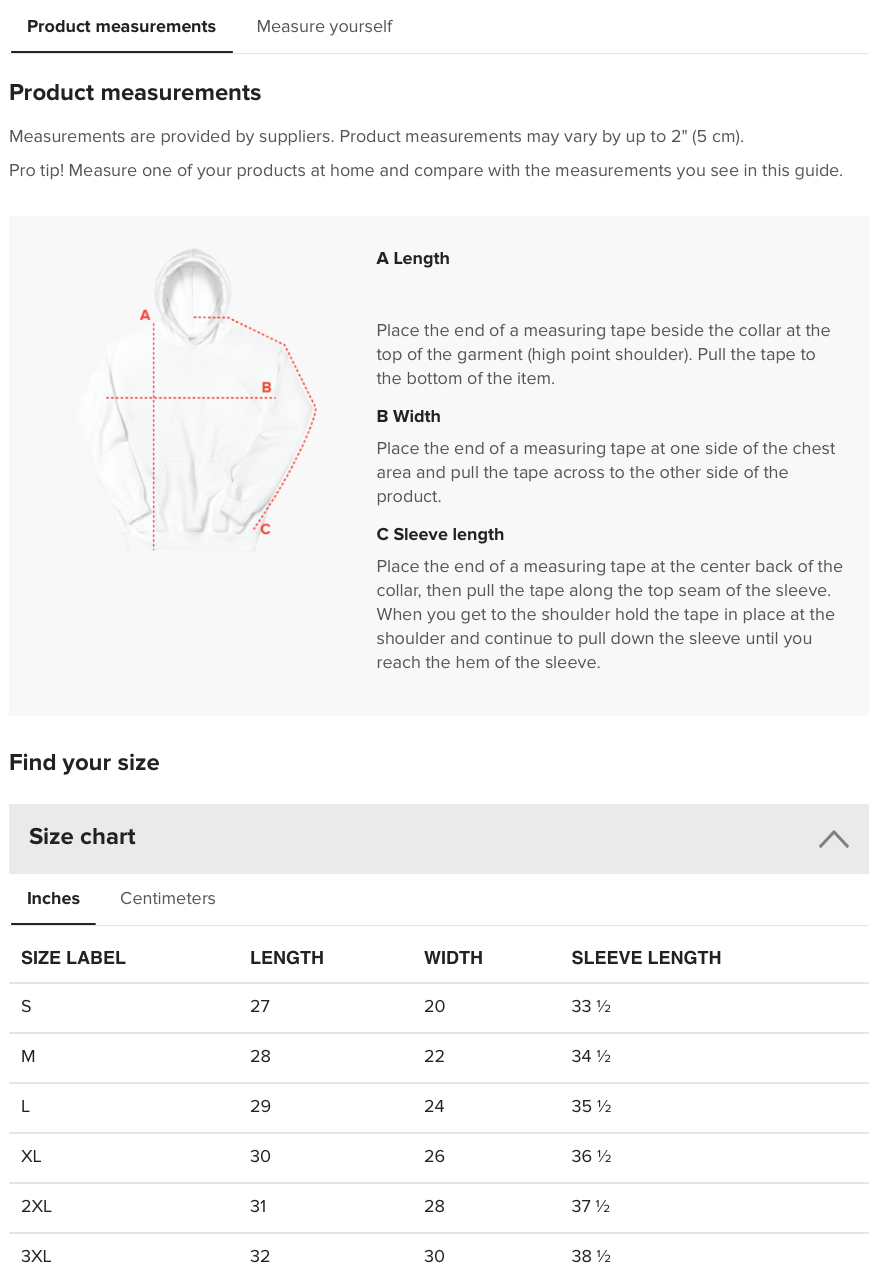Select the 3XL size row label

pyautogui.click(x=36, y=1257)
